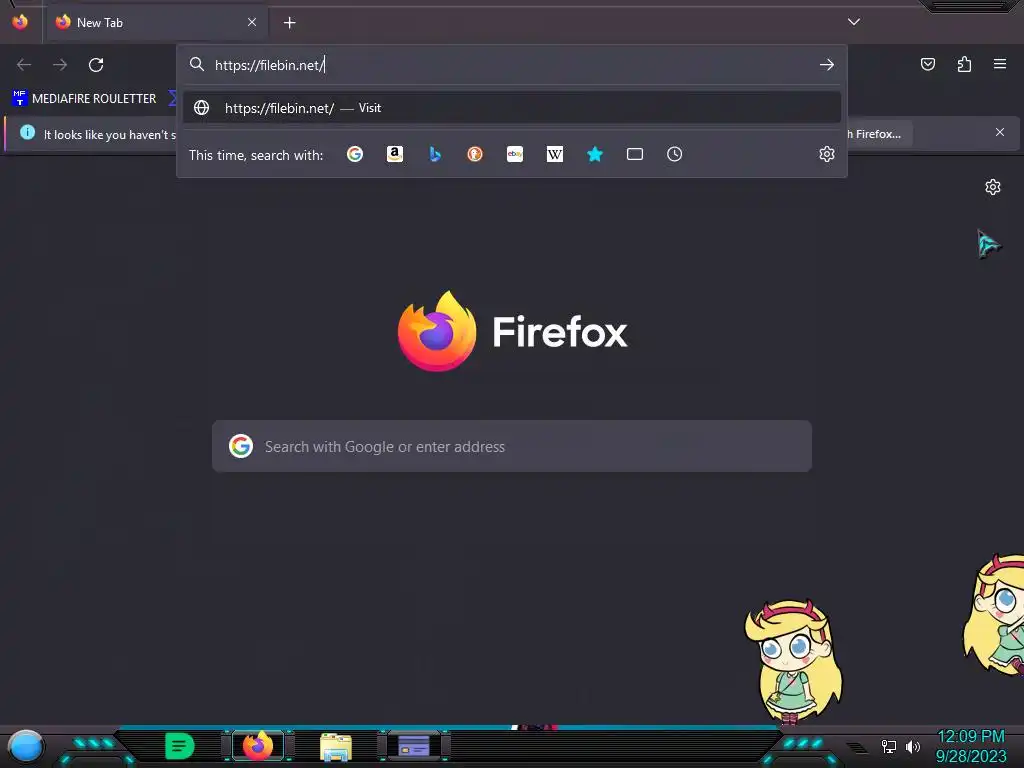
Task: Open Save to Pocket
Action: (x=927, y=64)
